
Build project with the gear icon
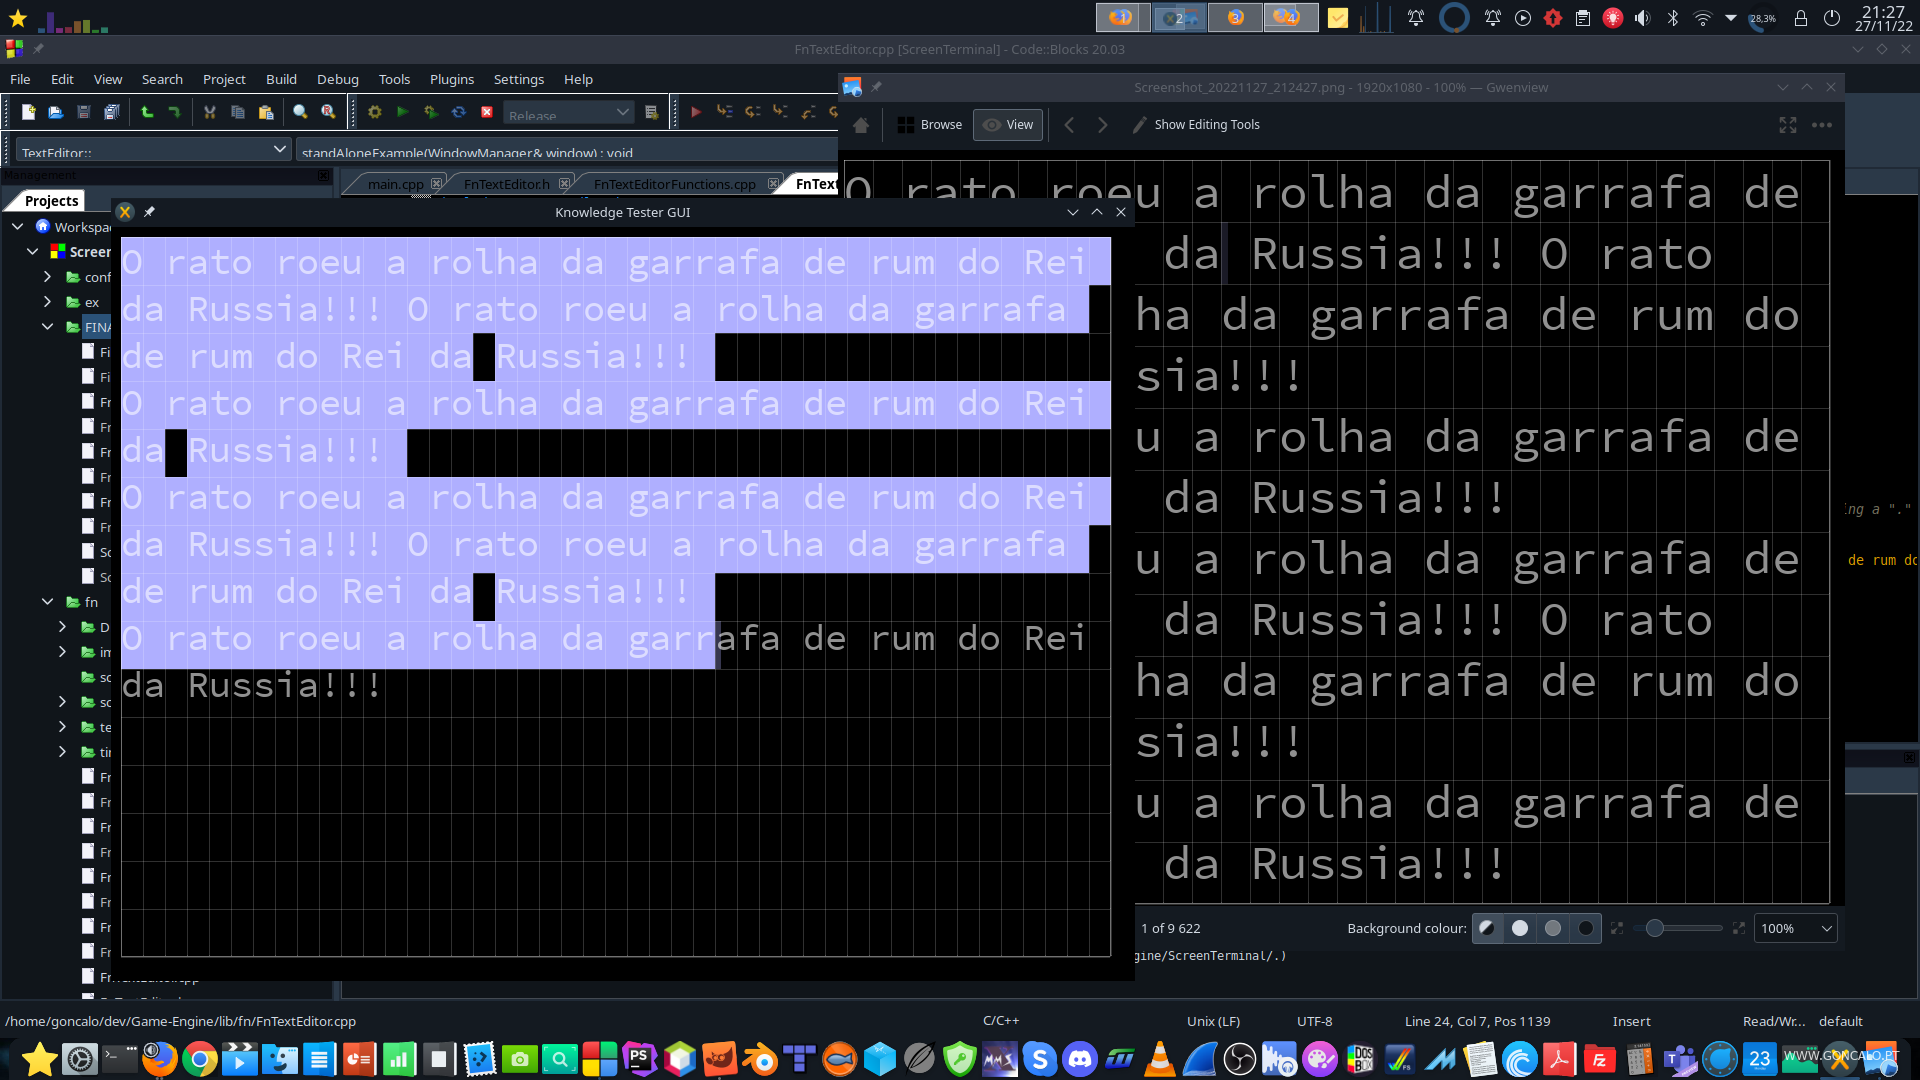(375, 112)
